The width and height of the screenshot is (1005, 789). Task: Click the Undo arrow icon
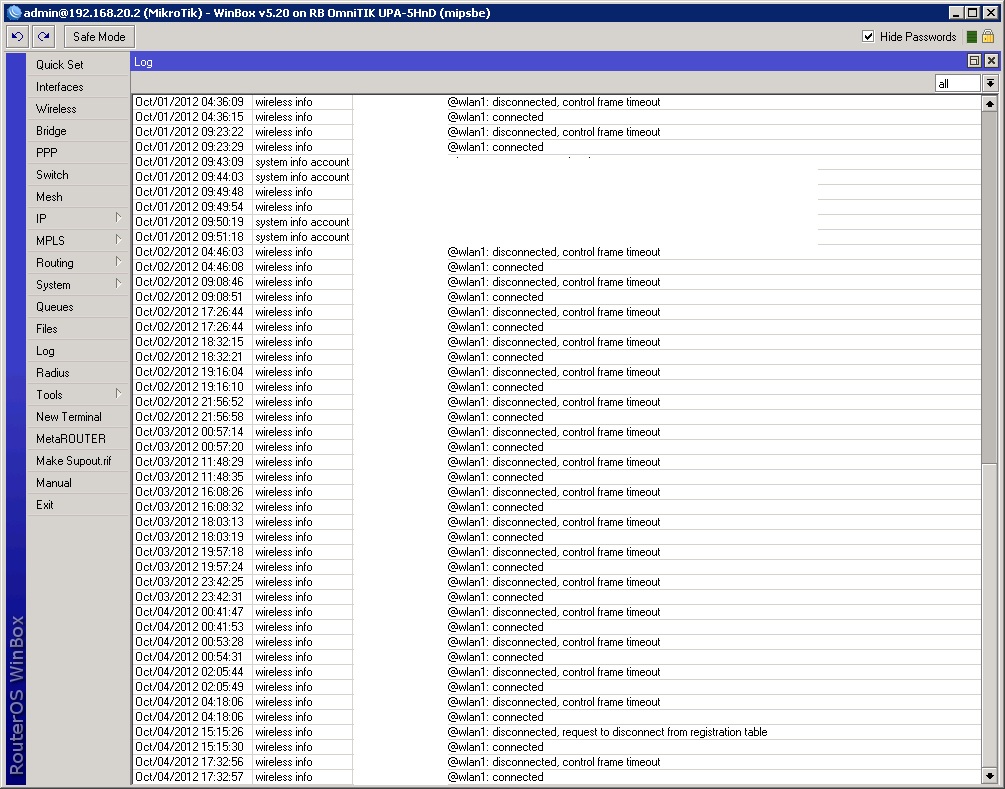[17, 36]
